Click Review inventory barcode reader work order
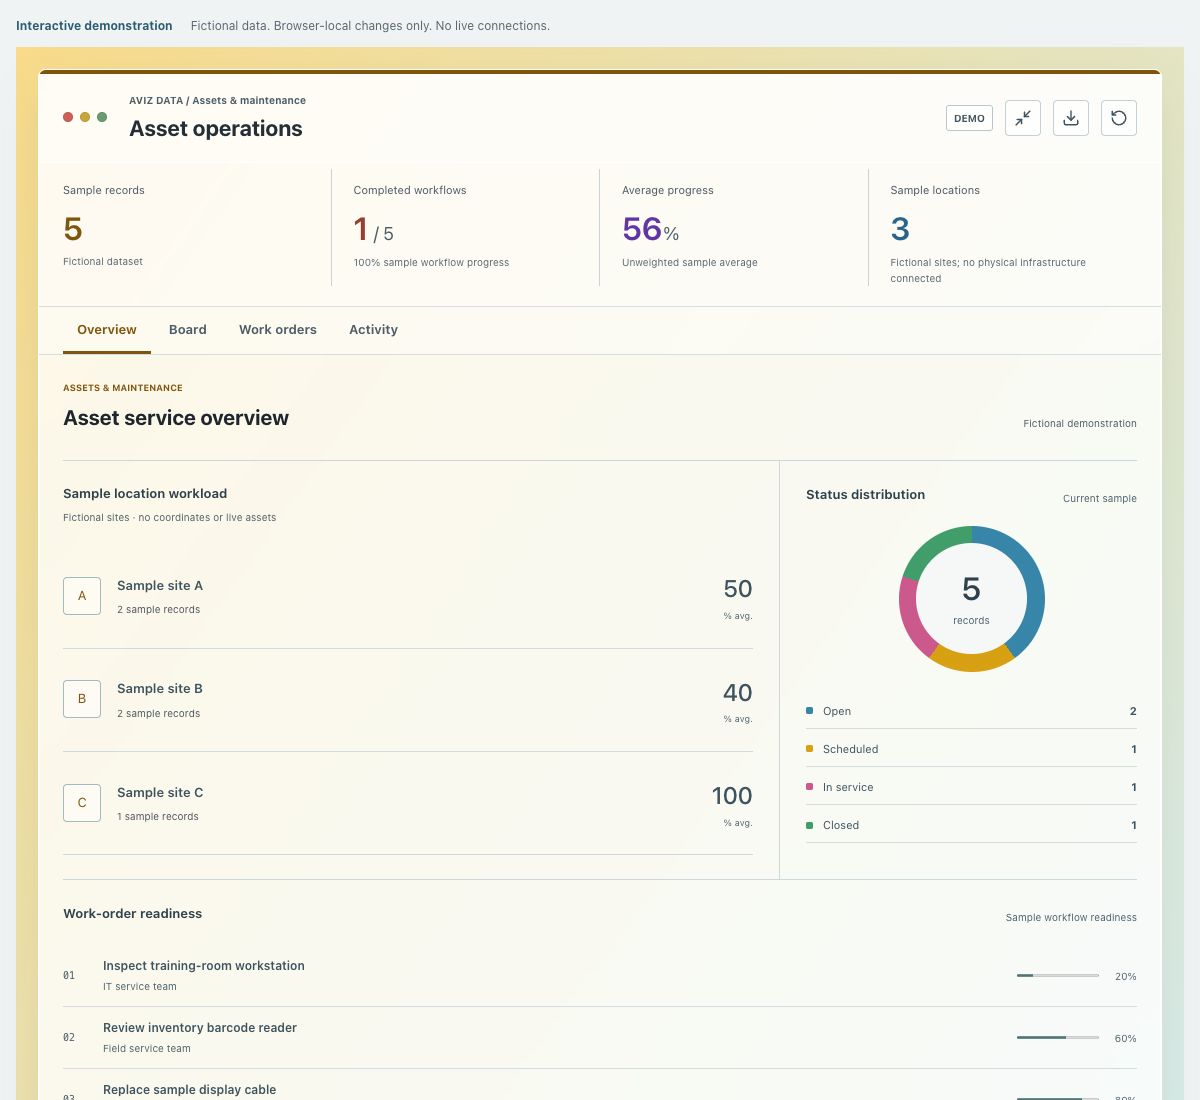Image resolution: width=1200 pixels, height=1100 pixels. 200,1028
